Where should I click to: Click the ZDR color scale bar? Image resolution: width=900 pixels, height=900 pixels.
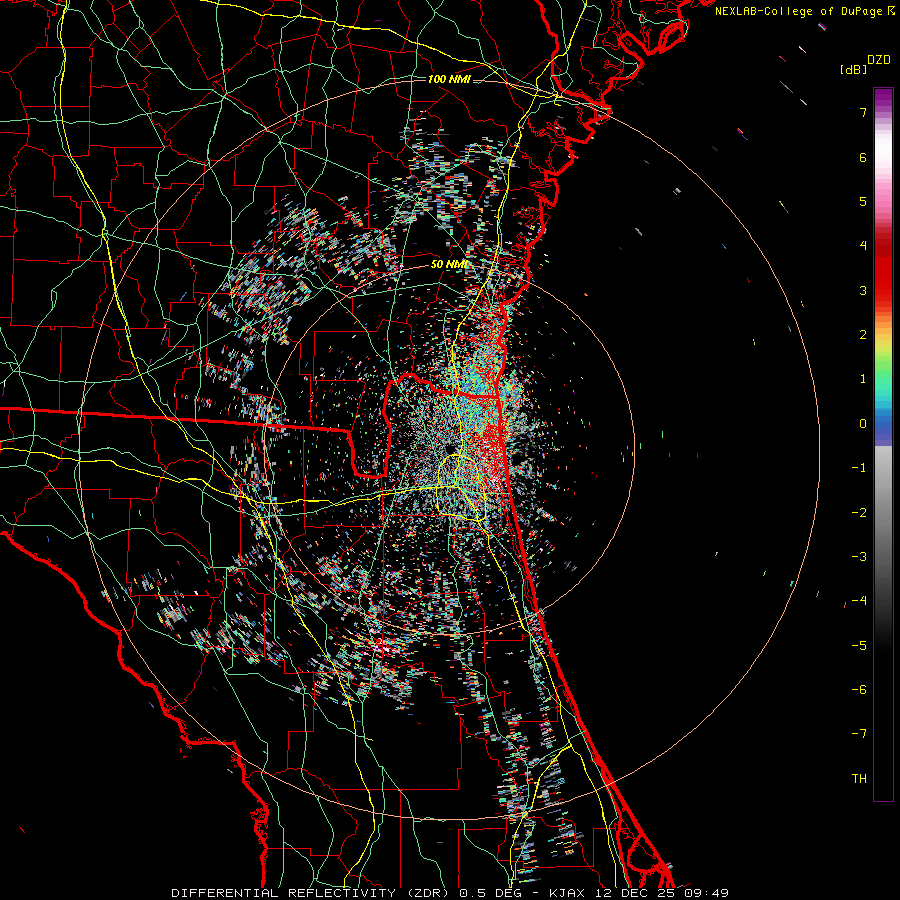coord(883,444)
